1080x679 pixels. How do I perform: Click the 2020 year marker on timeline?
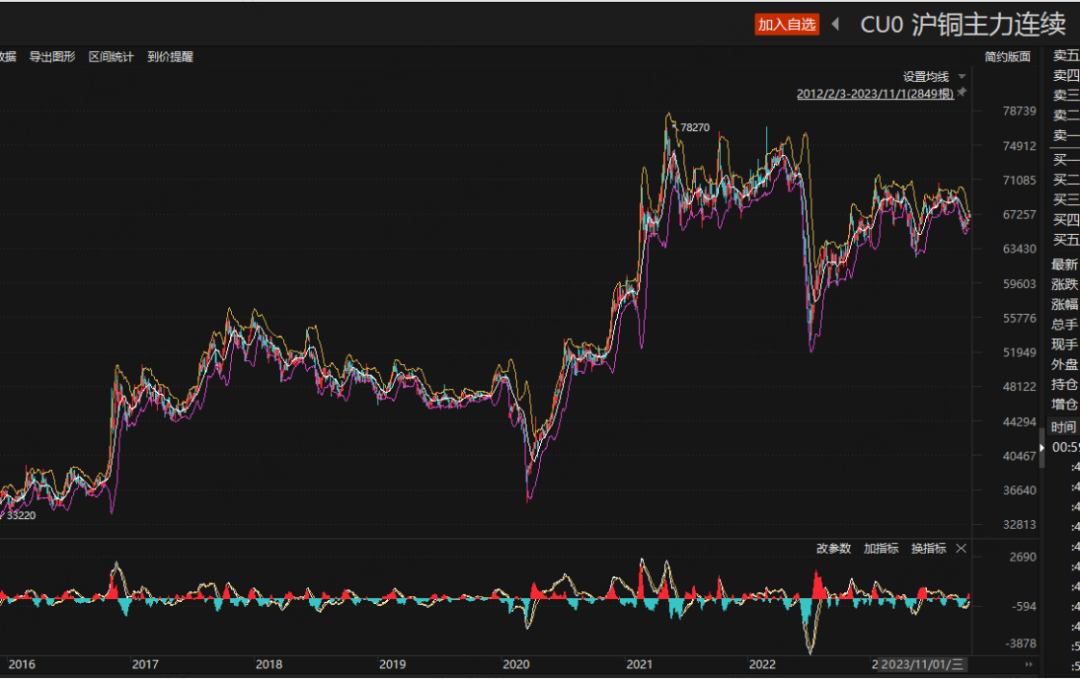coord(515,664)
